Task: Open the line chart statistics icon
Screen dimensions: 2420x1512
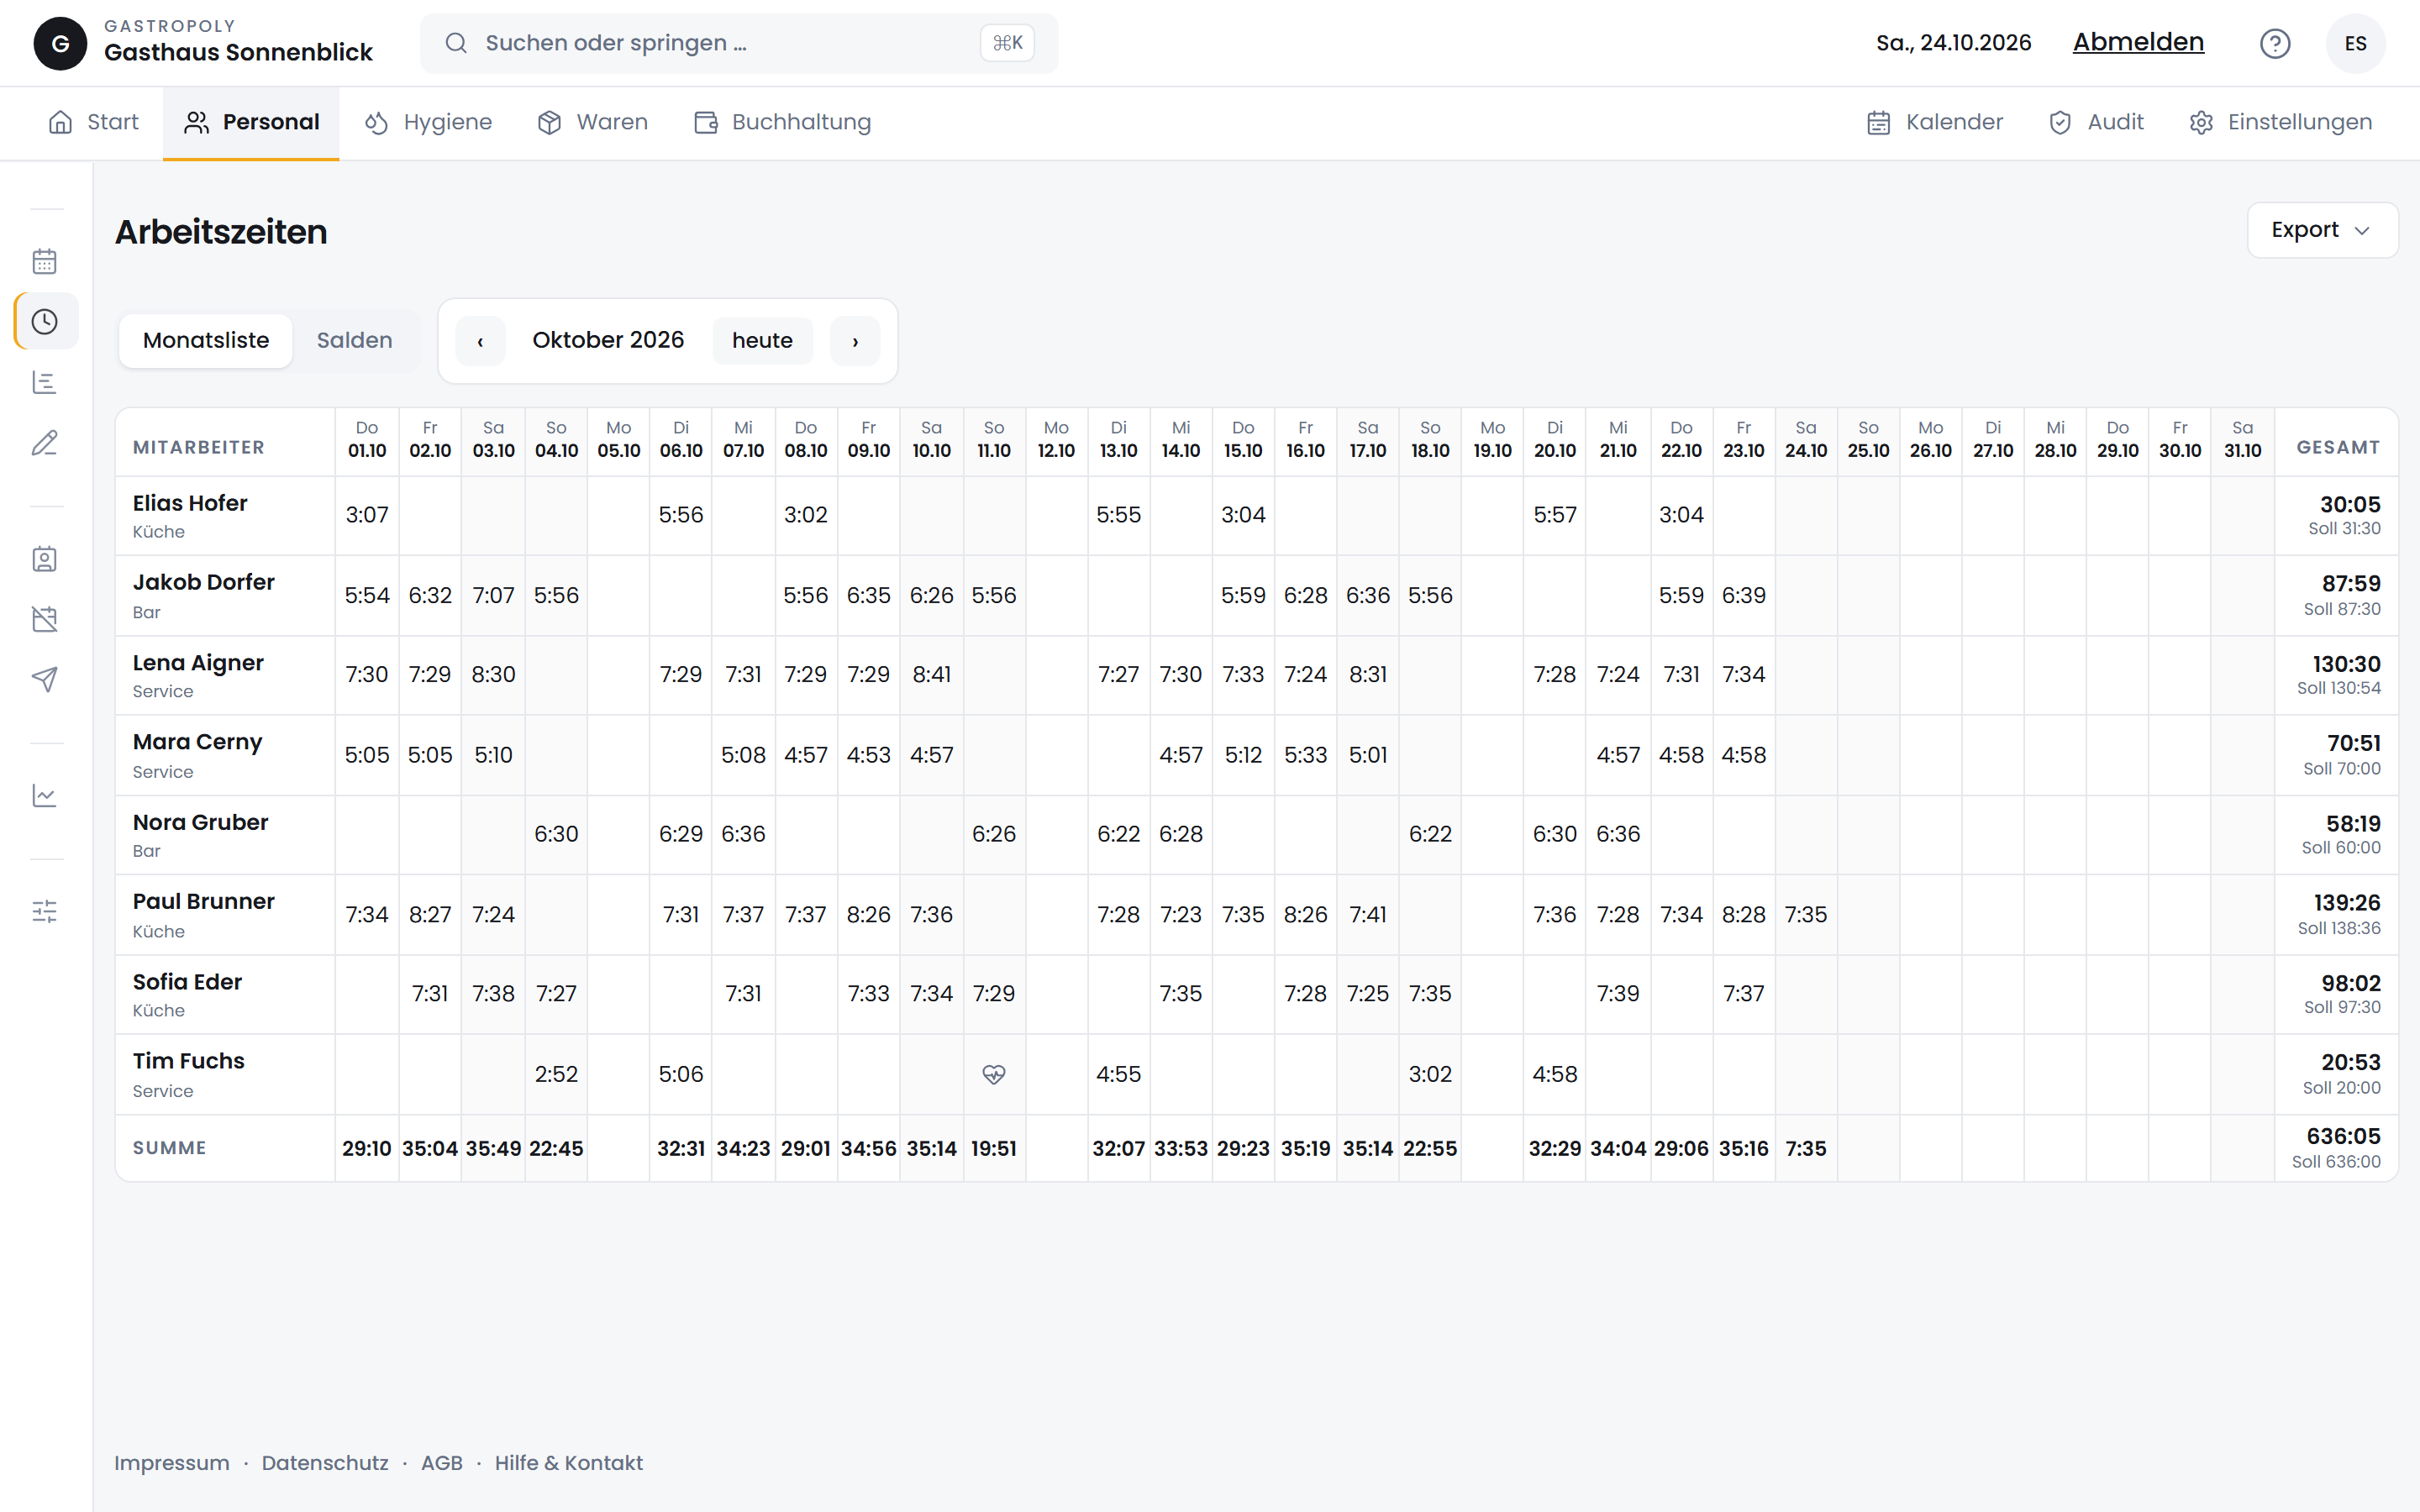Action: (x=45, y=796)
